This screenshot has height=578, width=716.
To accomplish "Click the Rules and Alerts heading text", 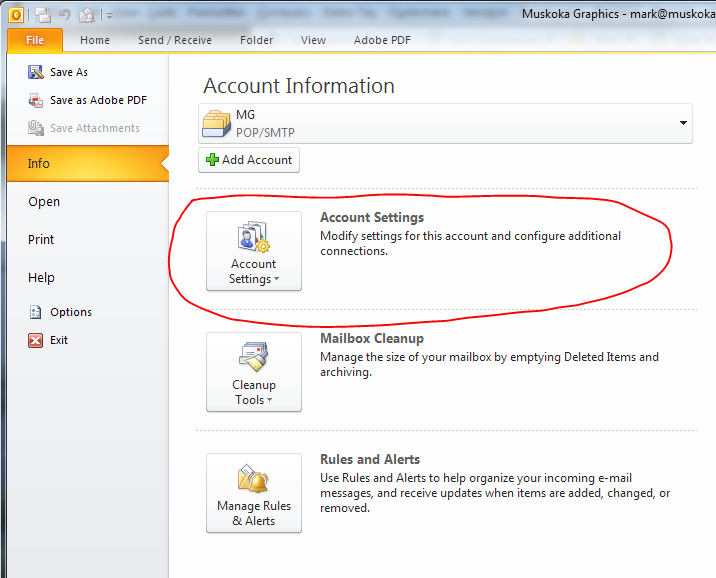I will click(370, 459).
